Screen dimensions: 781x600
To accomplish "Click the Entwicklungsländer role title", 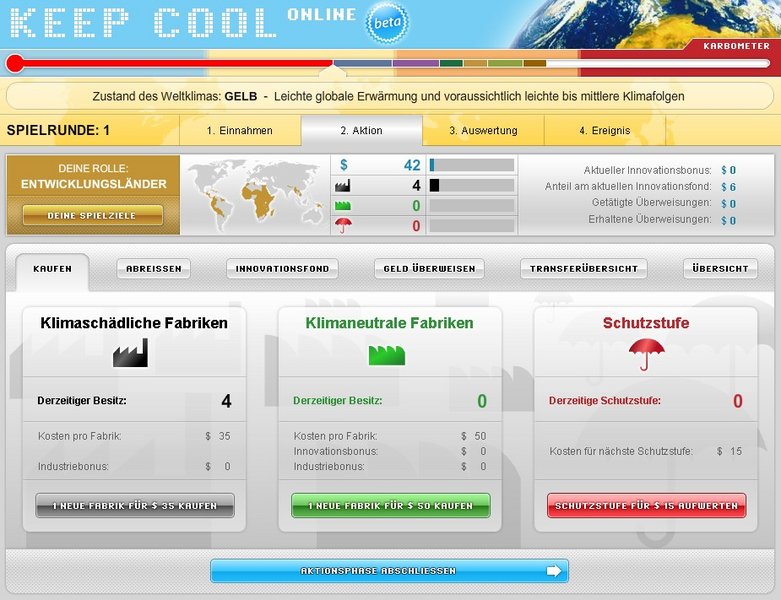I will pyautogui.click(x=94, y=184).
